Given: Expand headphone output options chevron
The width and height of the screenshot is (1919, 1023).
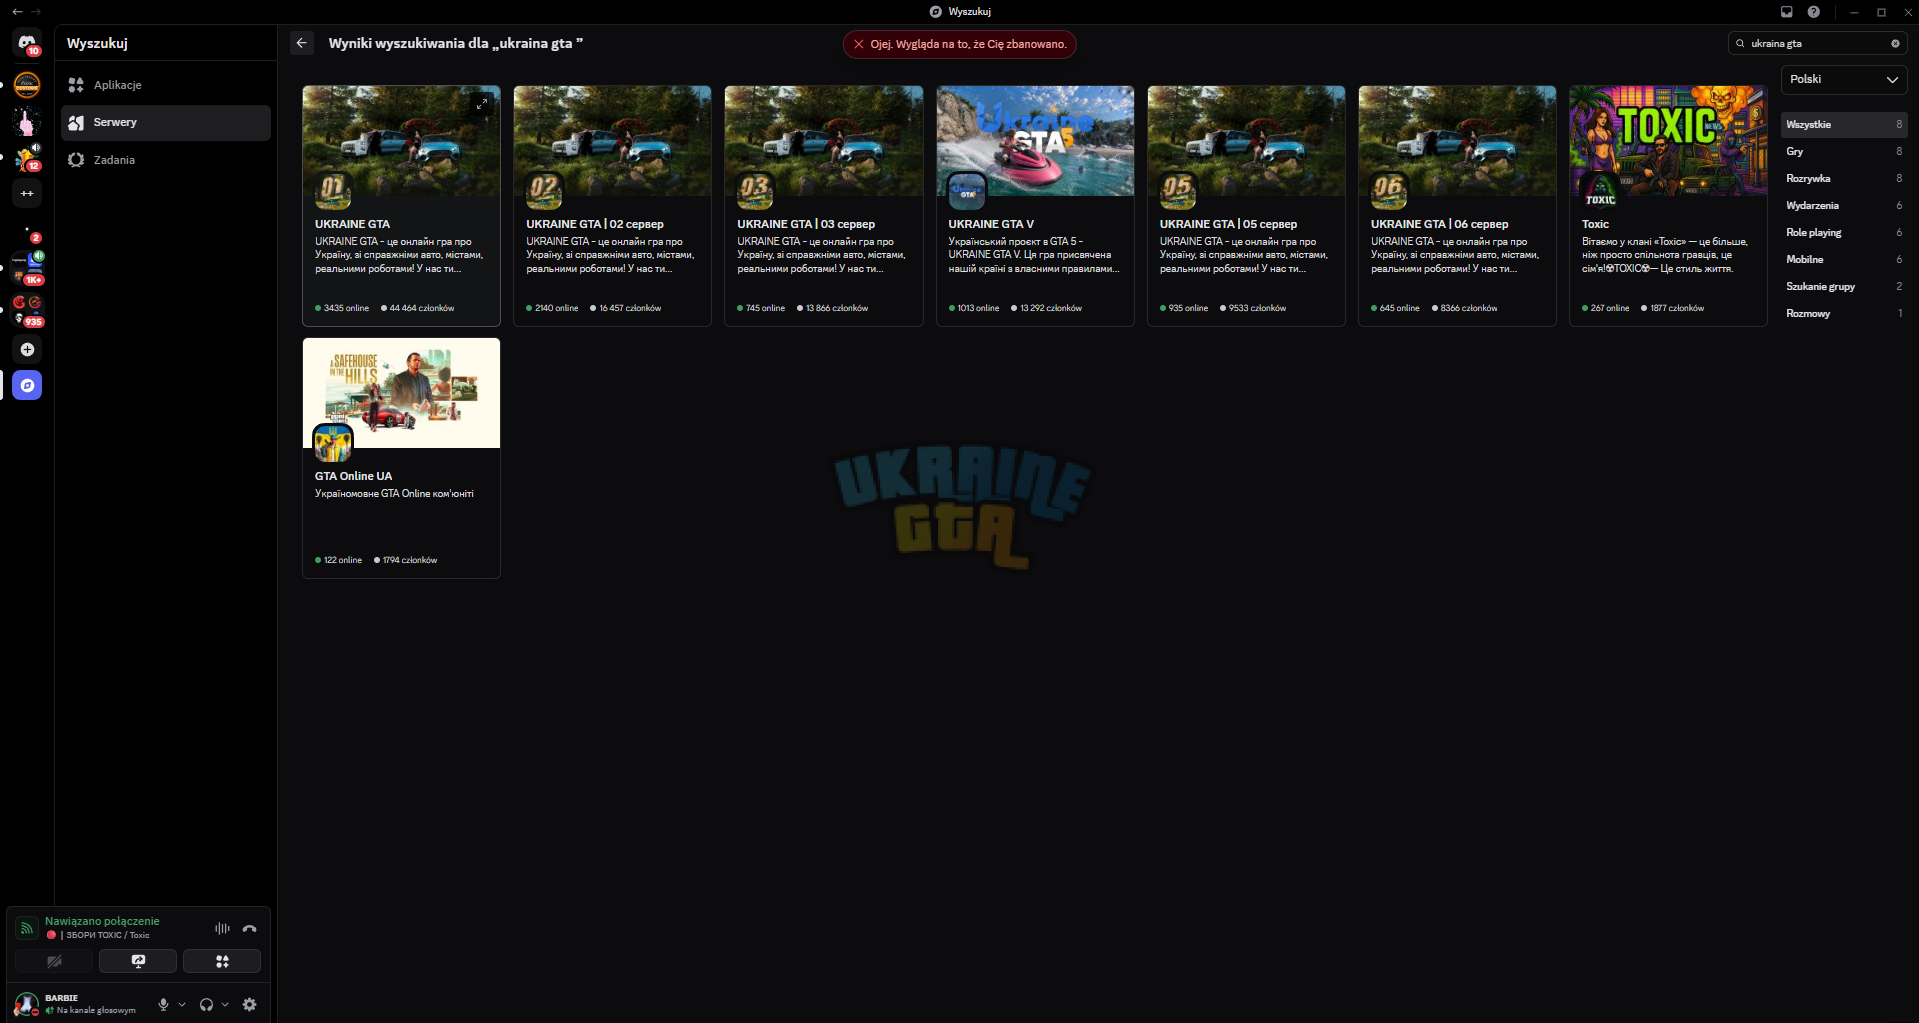Looking at the screenshot, I should 225,1004.
